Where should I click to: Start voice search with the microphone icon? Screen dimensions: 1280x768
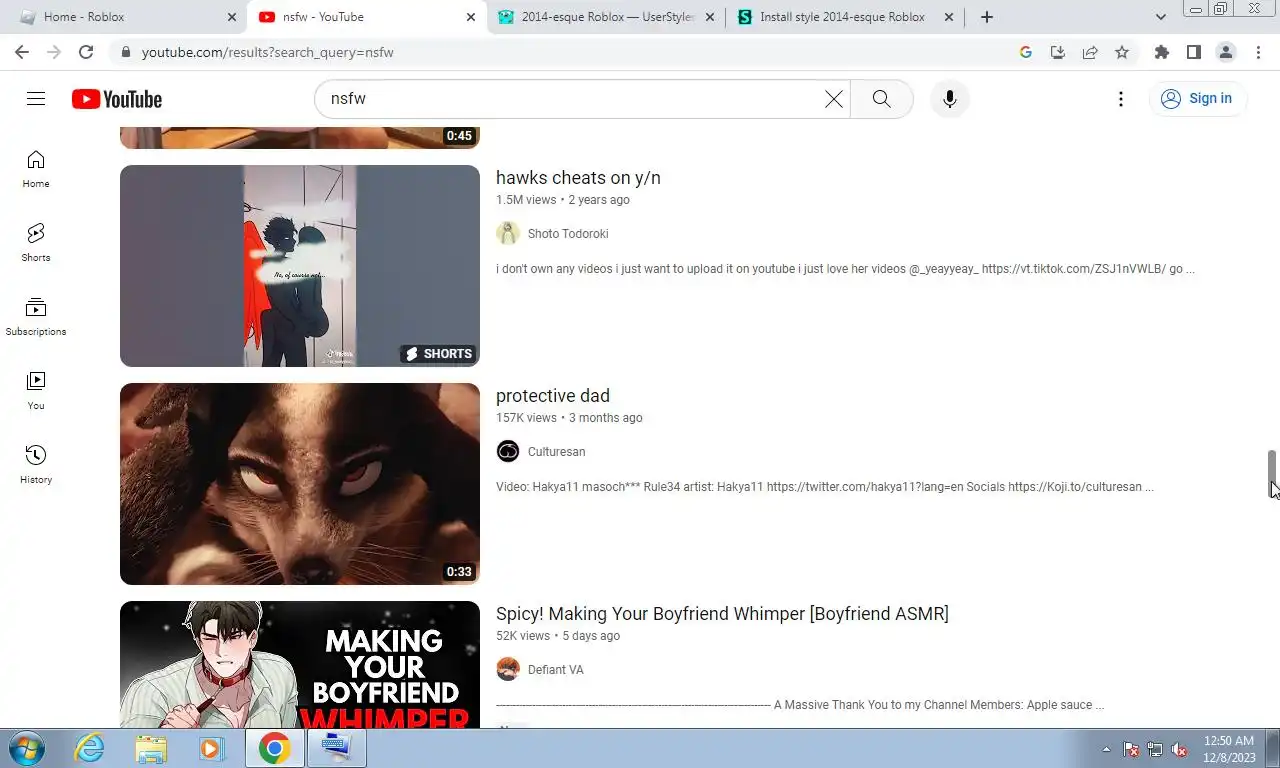tap(949, 98)
